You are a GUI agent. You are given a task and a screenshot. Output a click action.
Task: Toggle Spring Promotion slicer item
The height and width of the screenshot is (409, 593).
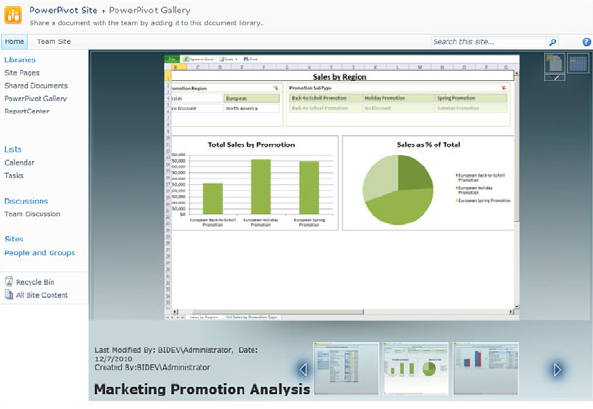[x=471, y=98]
